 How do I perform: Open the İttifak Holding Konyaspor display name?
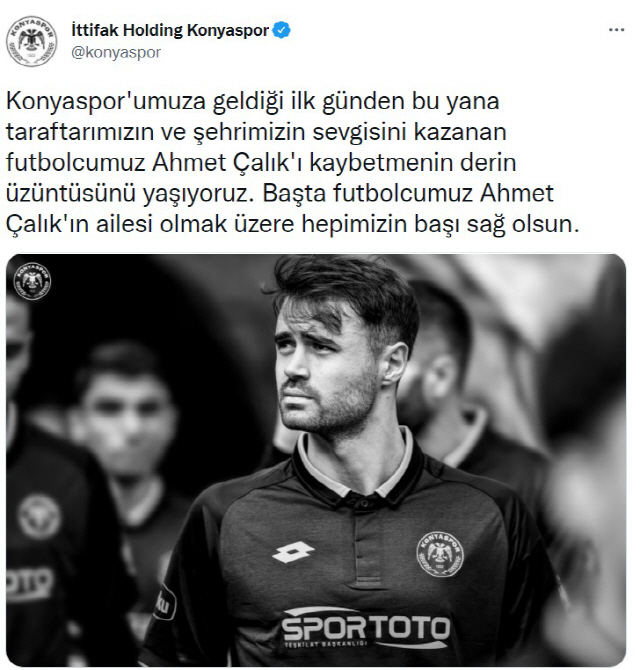tap(170, 30)
